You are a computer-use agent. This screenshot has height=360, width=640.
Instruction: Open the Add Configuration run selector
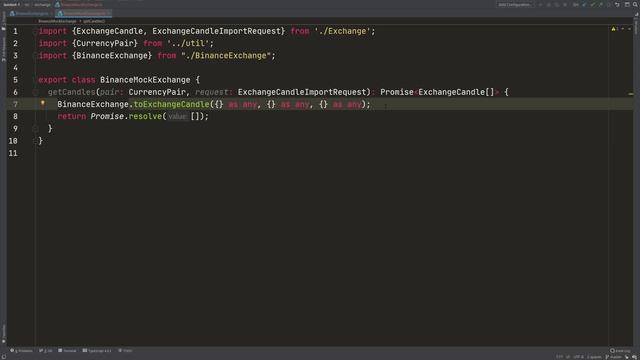pyautogui.click(x=515, y=4)
